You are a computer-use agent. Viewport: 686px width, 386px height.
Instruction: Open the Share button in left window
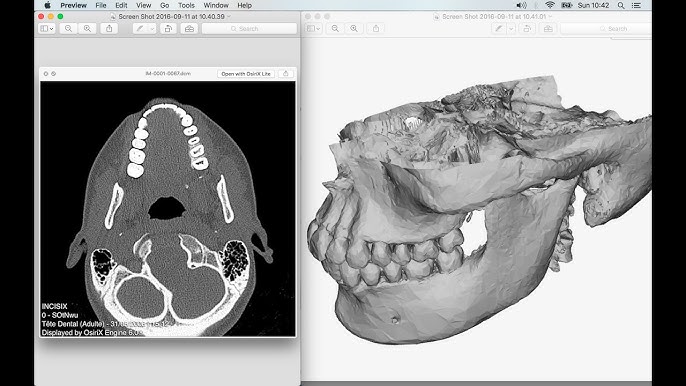(109, 28)
